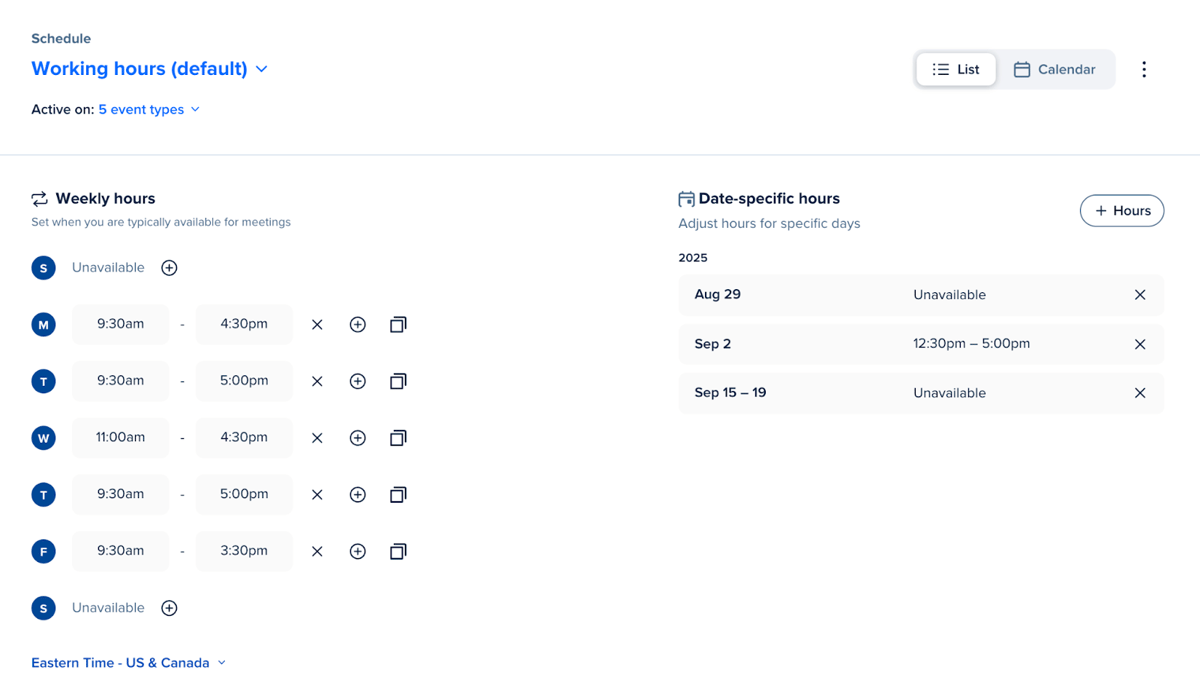The height and width of the screenshot is (699, 1200).
Task: Edit Wednesday's 11:00am start time field
Action: (120, 438)
